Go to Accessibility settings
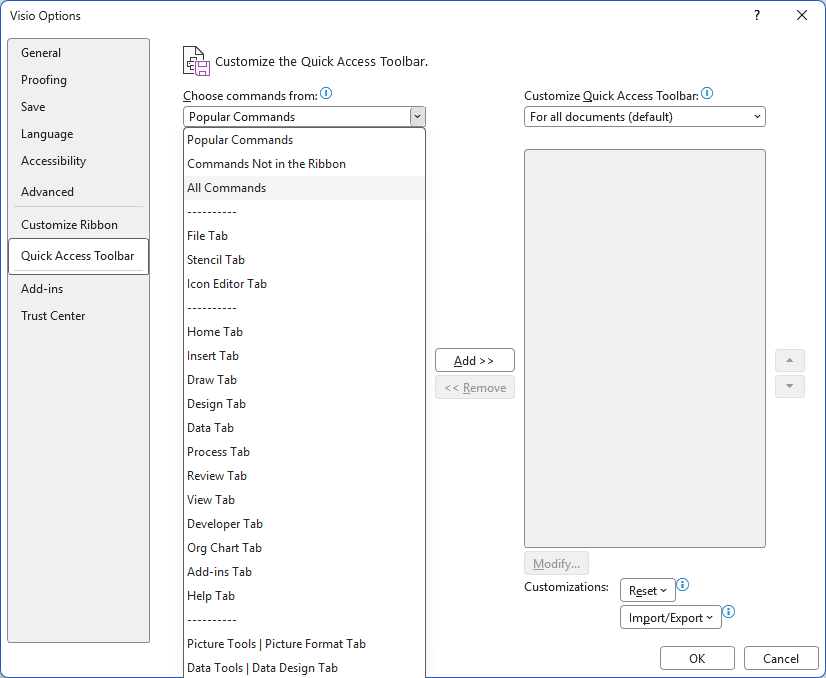The height and width of the screenshot is (678, 826). (78, 161)
